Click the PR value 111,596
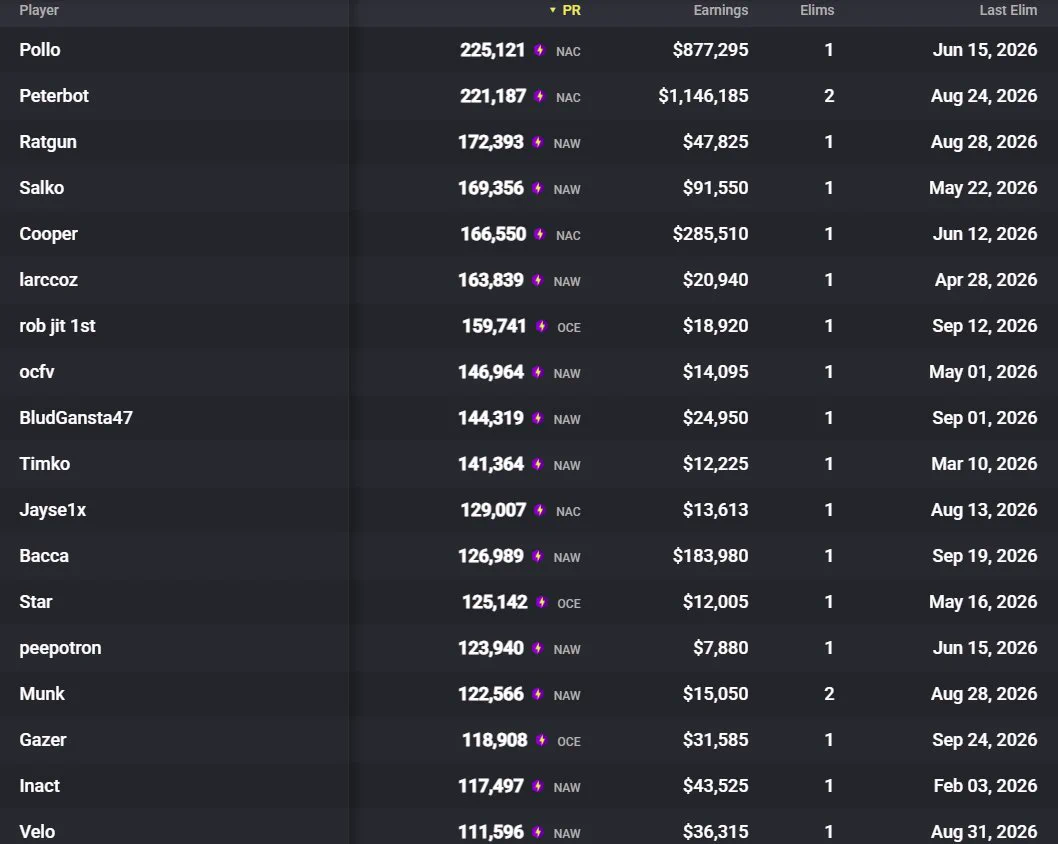 pyautogui.click(x=491, y=831)
